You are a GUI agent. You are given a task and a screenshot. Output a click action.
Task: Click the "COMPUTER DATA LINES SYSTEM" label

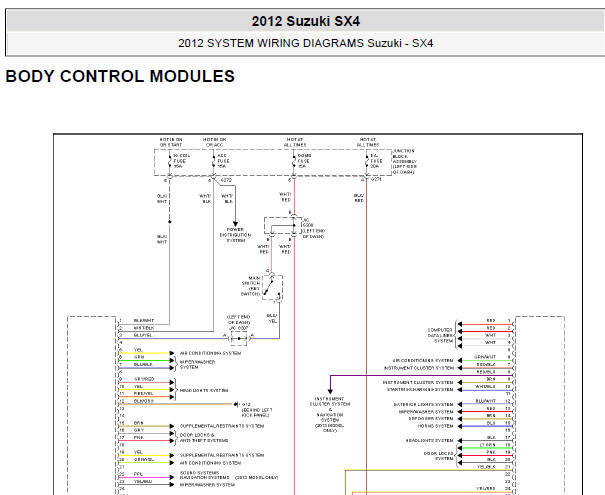440,336
